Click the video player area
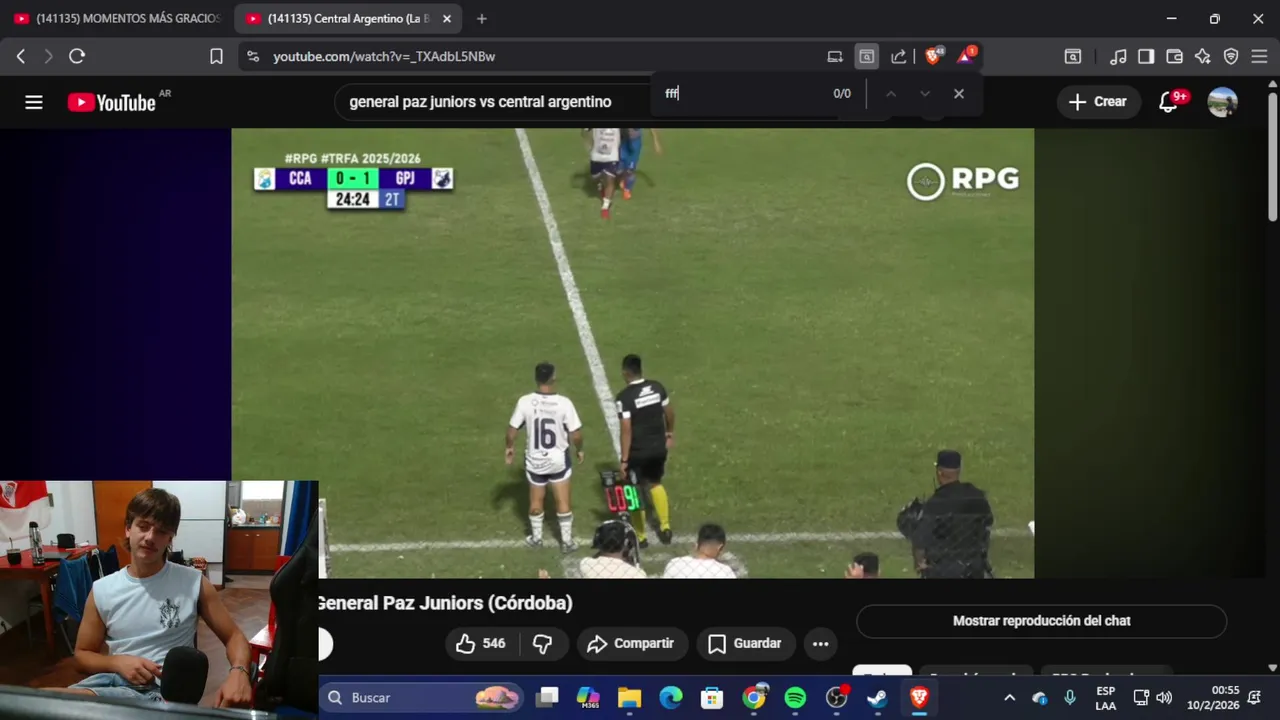The image size is (1280, 720). 632,353
